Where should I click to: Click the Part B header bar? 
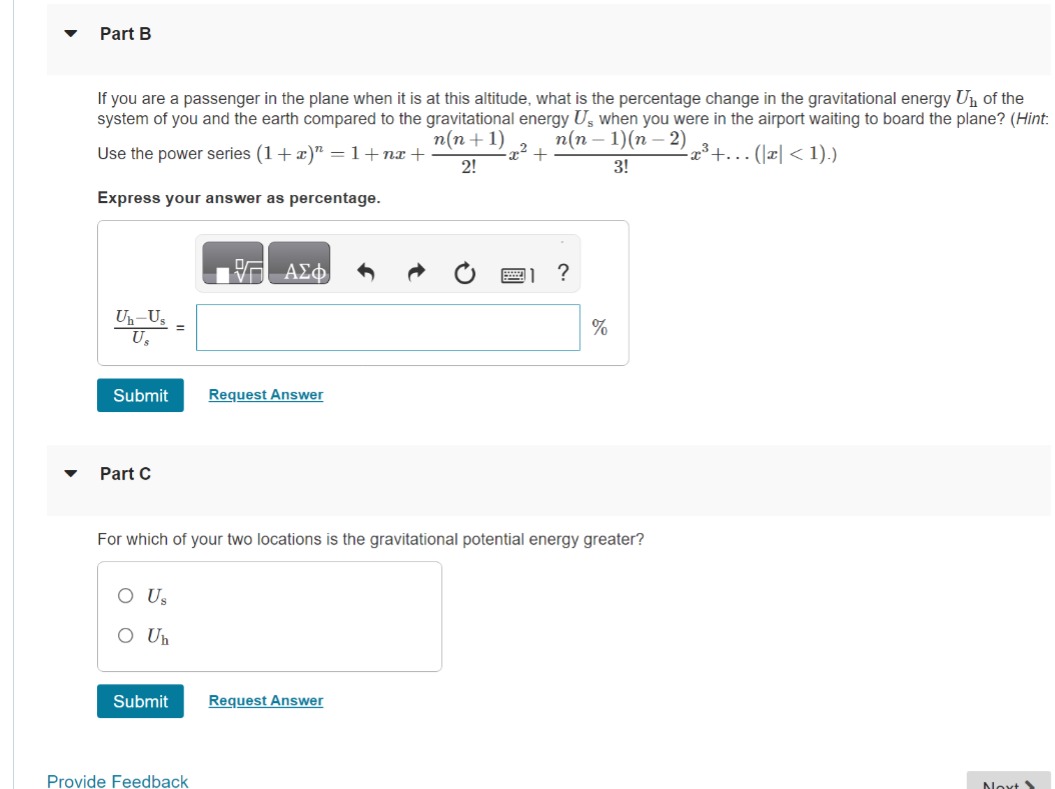[x=124, y=33]
